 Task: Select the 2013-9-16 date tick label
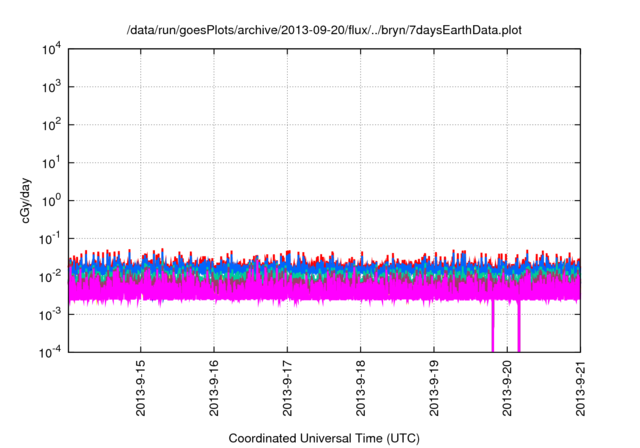coord(214,388)
